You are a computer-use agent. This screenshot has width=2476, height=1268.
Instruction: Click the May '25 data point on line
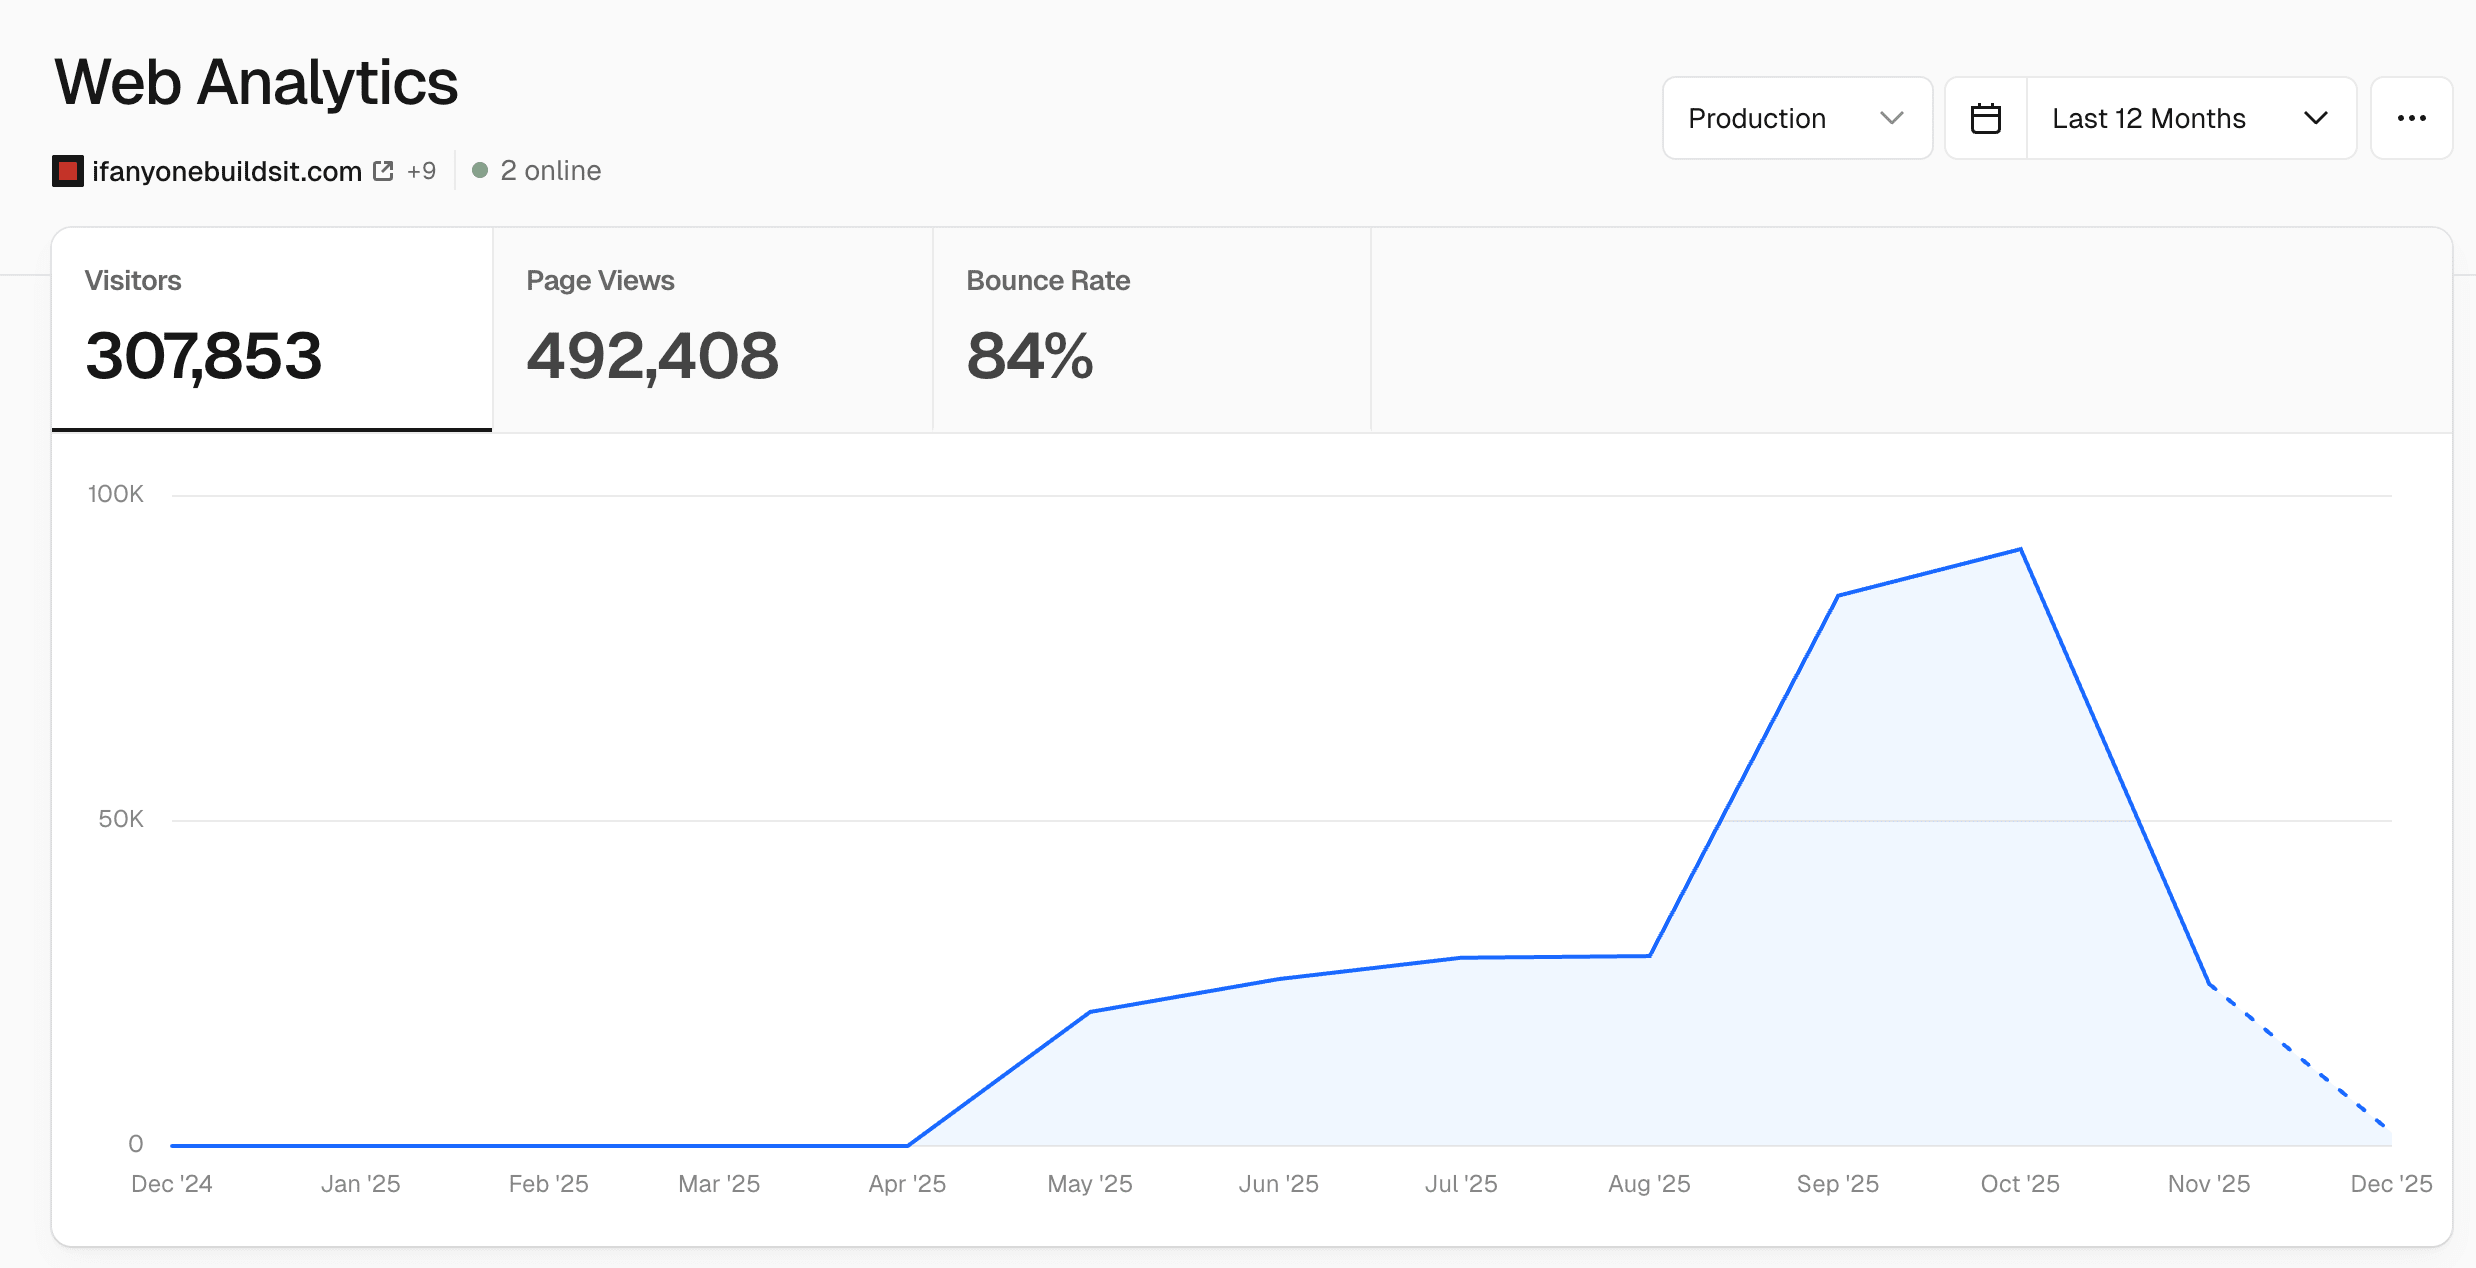[1090, 1012]
